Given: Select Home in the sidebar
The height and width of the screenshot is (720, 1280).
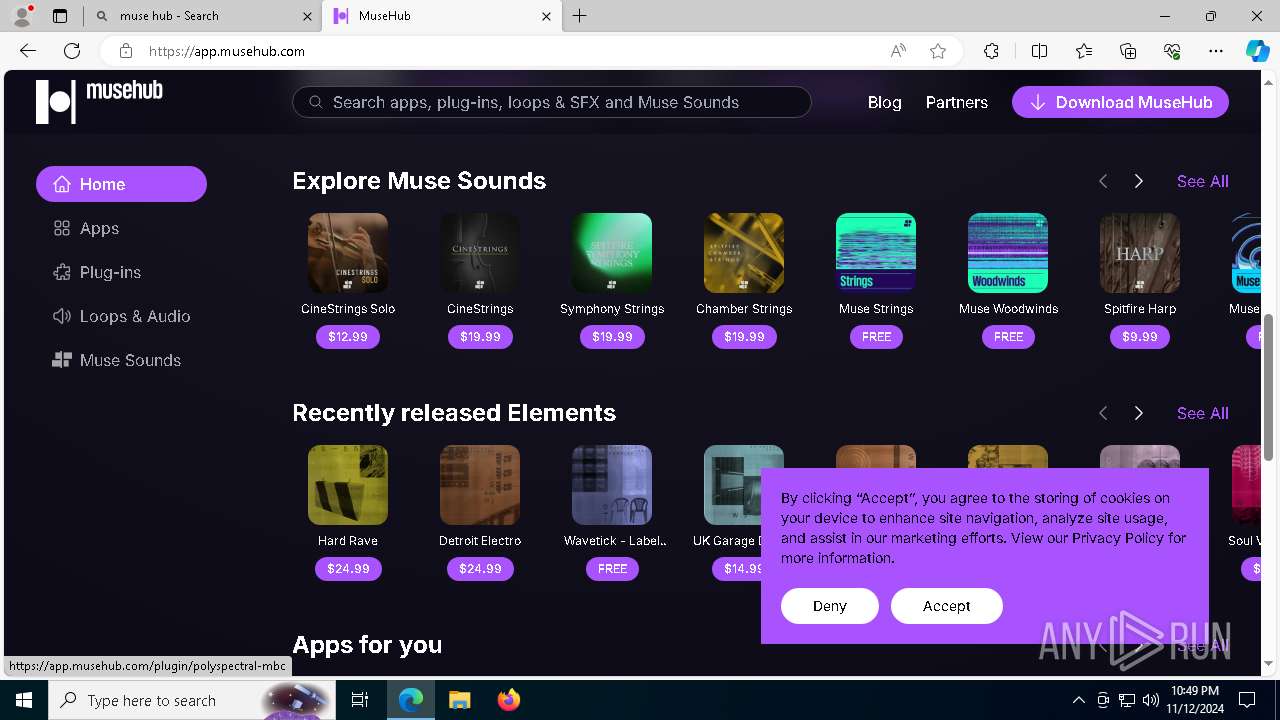Looking at the screenshot, I should [x=121, y=184].
